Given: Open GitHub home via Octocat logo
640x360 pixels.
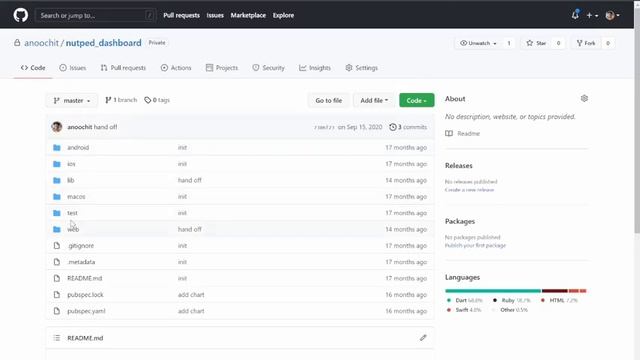Looking at the screenshot, I should tap(20, 15).
